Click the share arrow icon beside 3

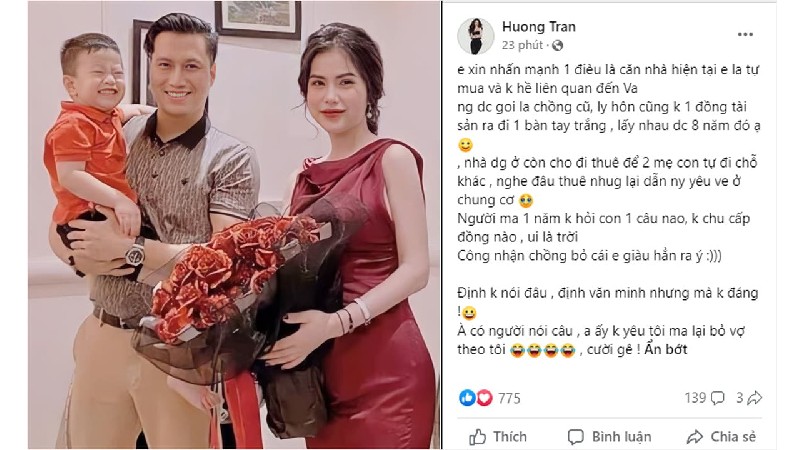coord(755,398)
